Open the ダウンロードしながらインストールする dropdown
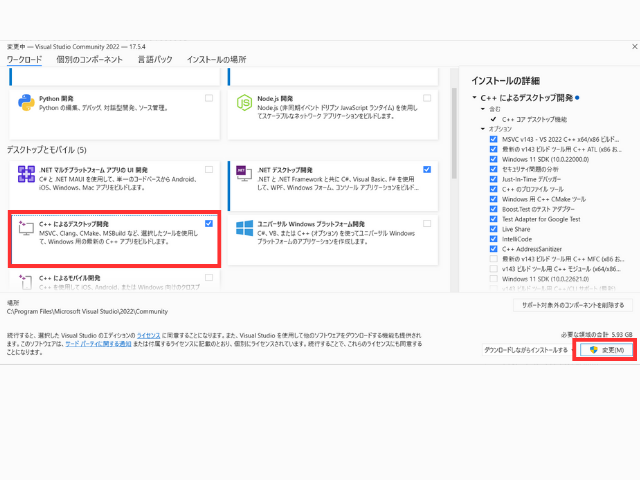 click(528, 350)
